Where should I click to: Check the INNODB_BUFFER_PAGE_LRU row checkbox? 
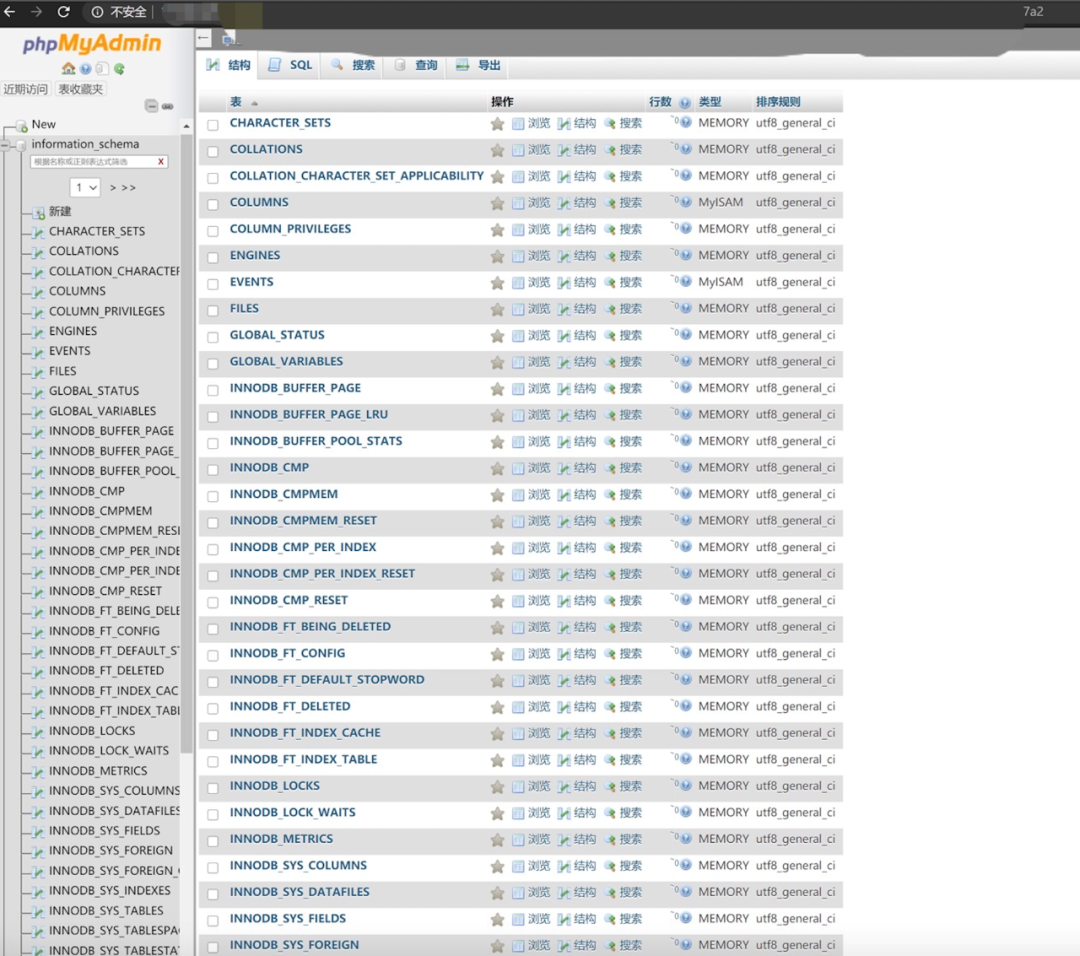pyautogui.click(x=213, y=416)
